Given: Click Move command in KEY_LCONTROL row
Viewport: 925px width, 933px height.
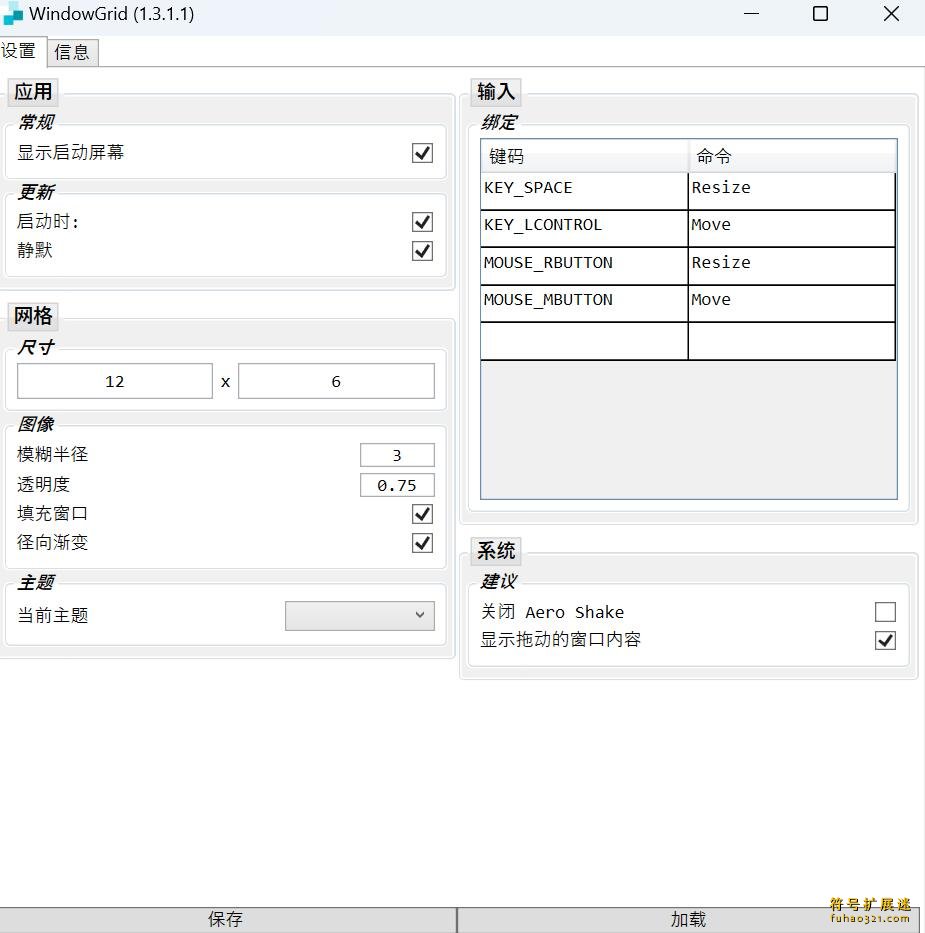Looking at the screenshot, I should 792,228.
